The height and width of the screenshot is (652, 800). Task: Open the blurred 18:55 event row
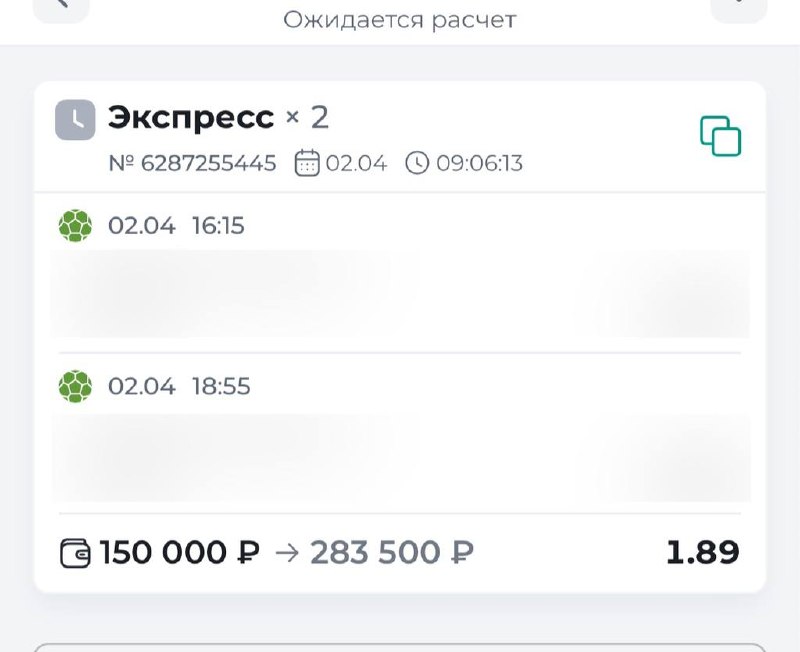400,457
